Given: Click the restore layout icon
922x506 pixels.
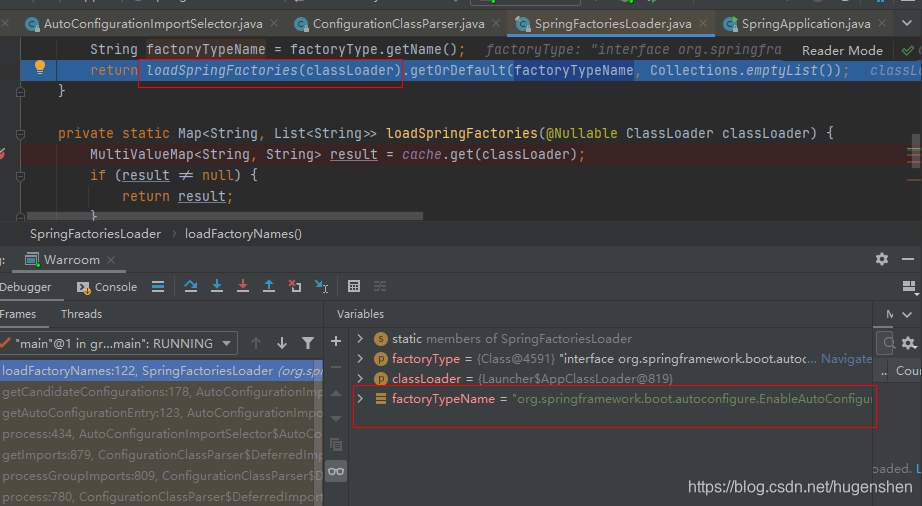Looking at the screenshot, I should (909, 287).
